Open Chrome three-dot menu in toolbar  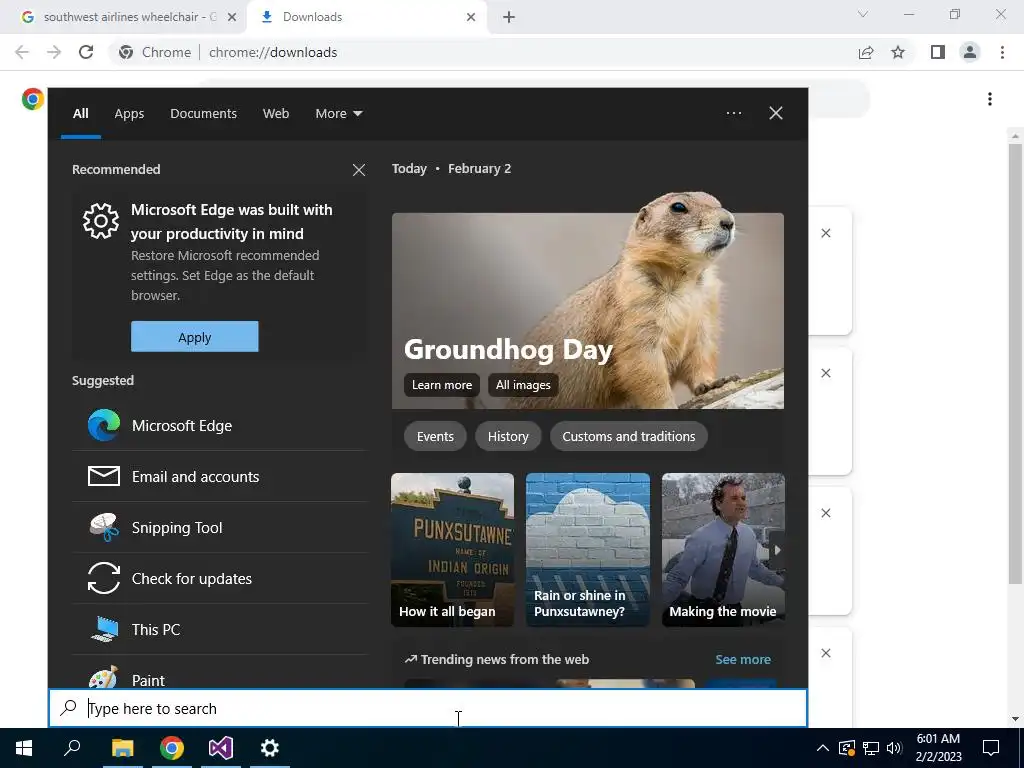click(1002, 52)
